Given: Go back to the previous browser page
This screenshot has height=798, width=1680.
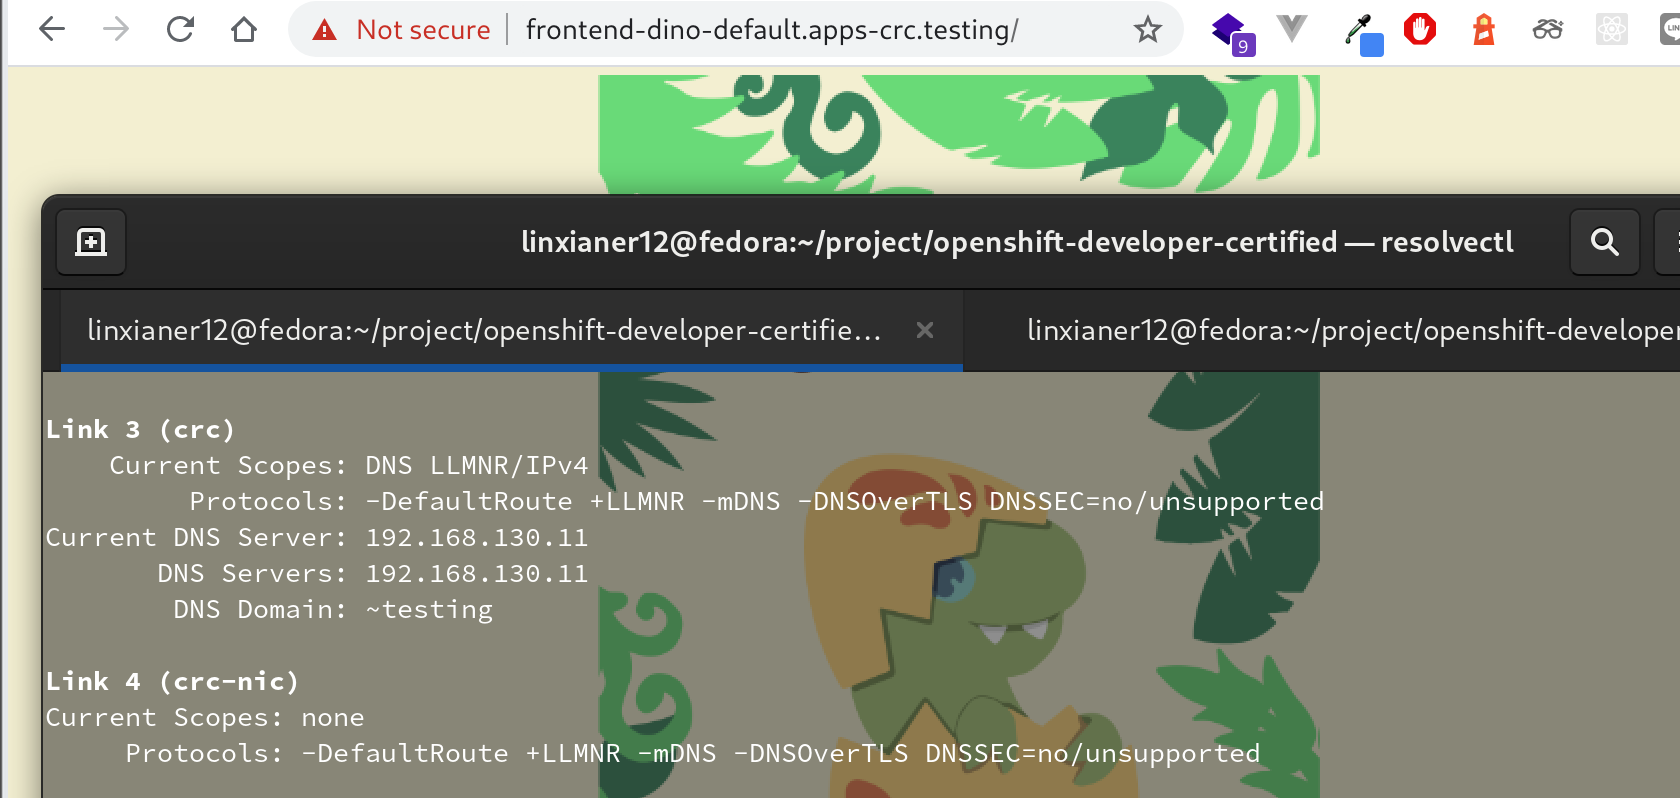Looking at the screenshot, I should pos(52,30).
